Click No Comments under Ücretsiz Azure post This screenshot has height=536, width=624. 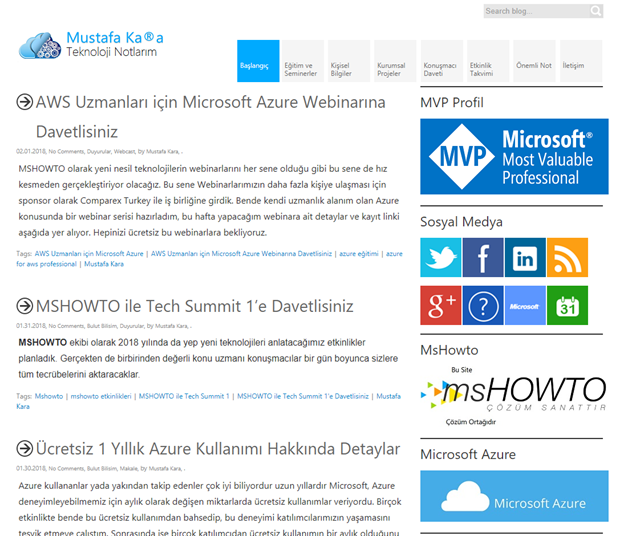point(66,468)
